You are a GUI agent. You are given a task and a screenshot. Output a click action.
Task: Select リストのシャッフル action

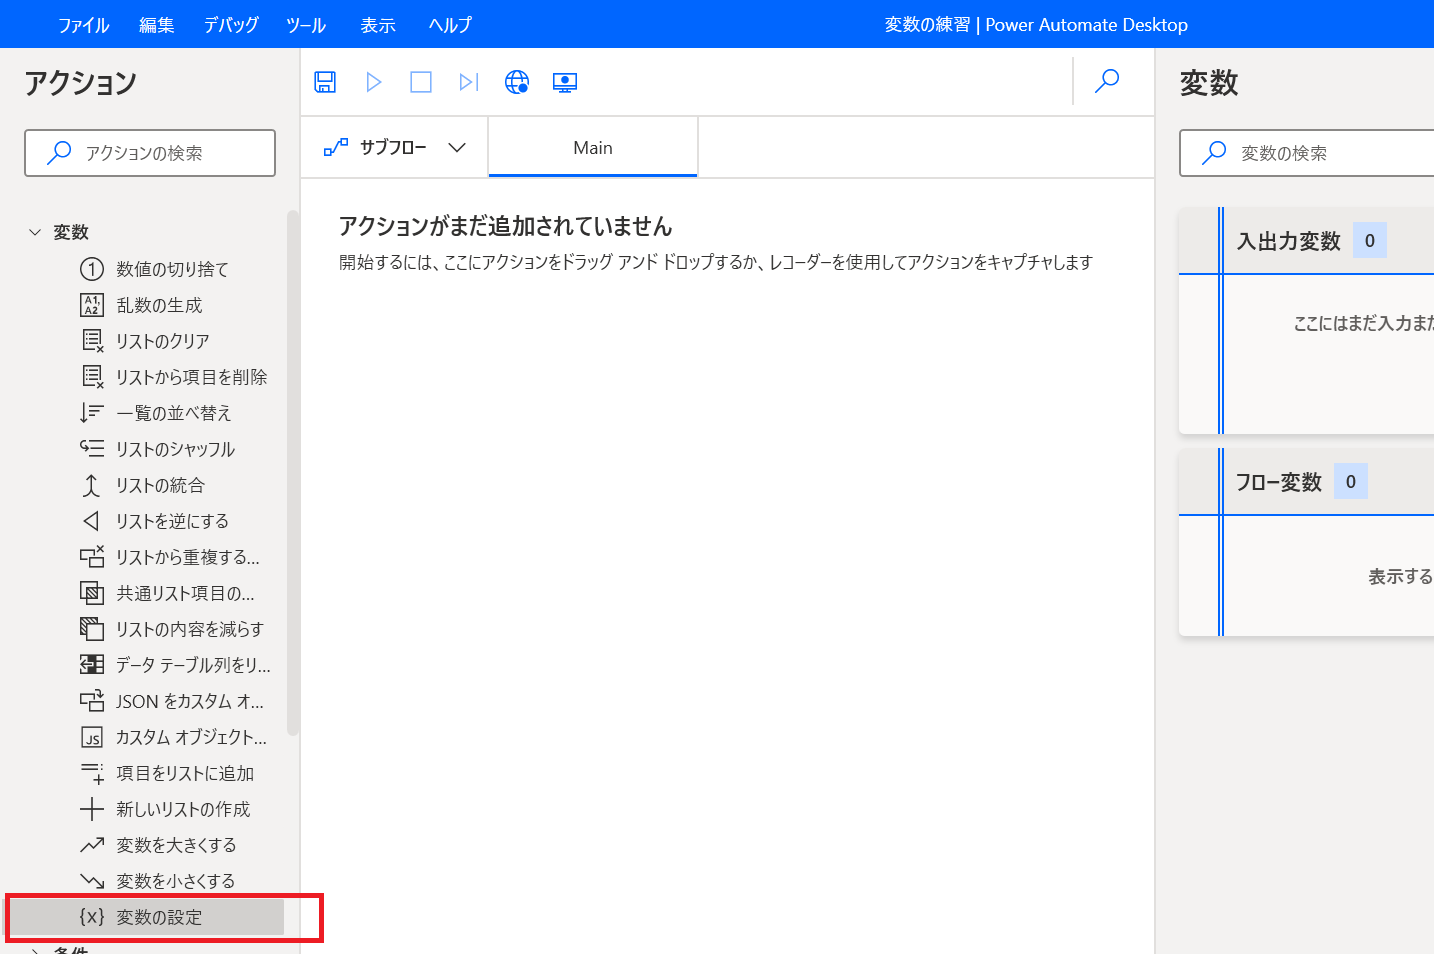(x=157, y=449)
